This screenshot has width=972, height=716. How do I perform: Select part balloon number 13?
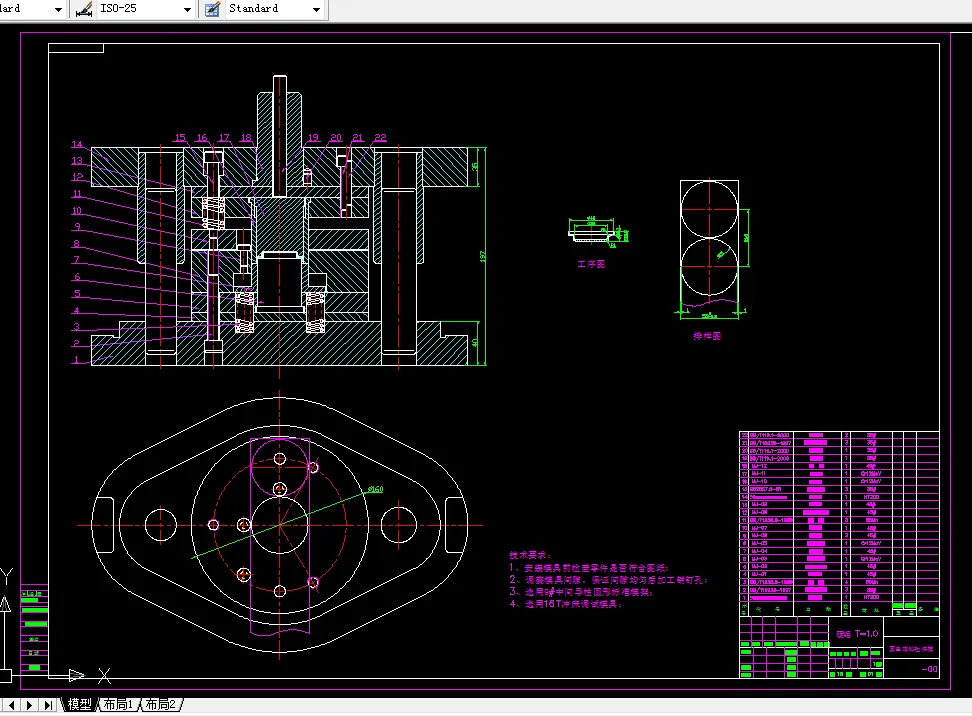pyautogui.click(x=77, y=161)
